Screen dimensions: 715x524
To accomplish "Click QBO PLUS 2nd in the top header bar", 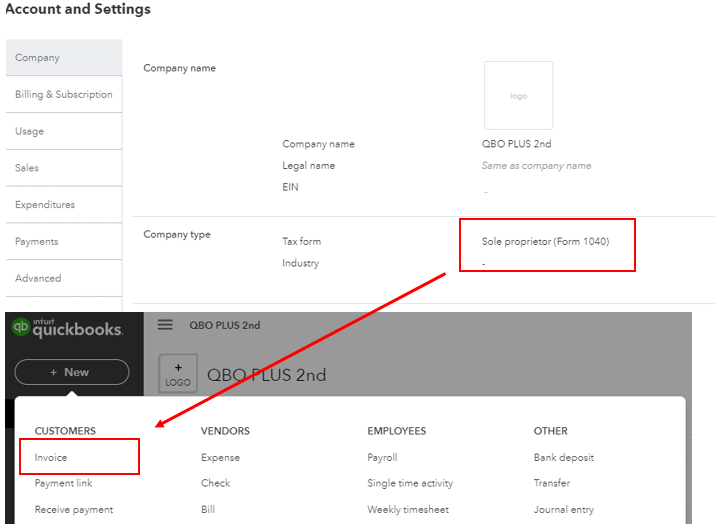I will click(225, 325).
